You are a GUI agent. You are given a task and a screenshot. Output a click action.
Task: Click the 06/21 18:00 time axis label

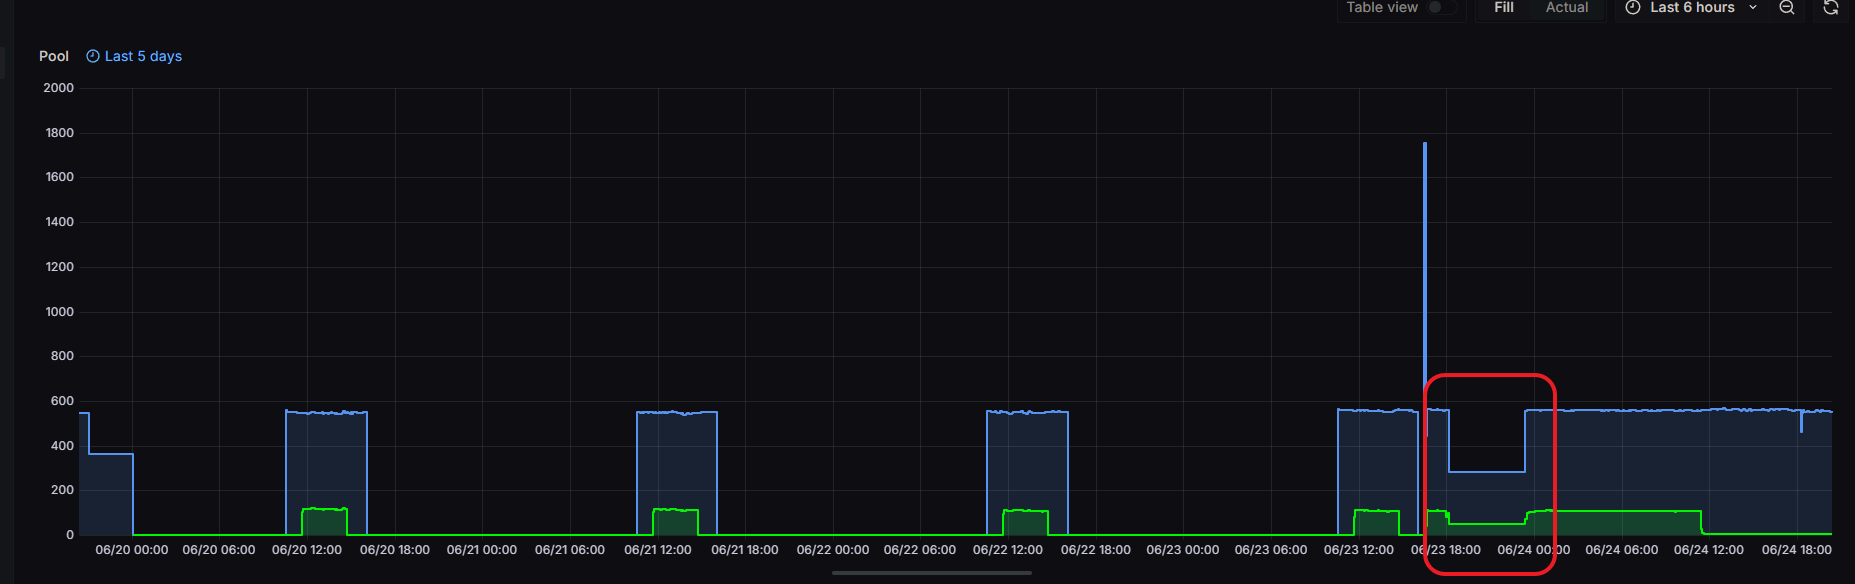tap(745, 550)
